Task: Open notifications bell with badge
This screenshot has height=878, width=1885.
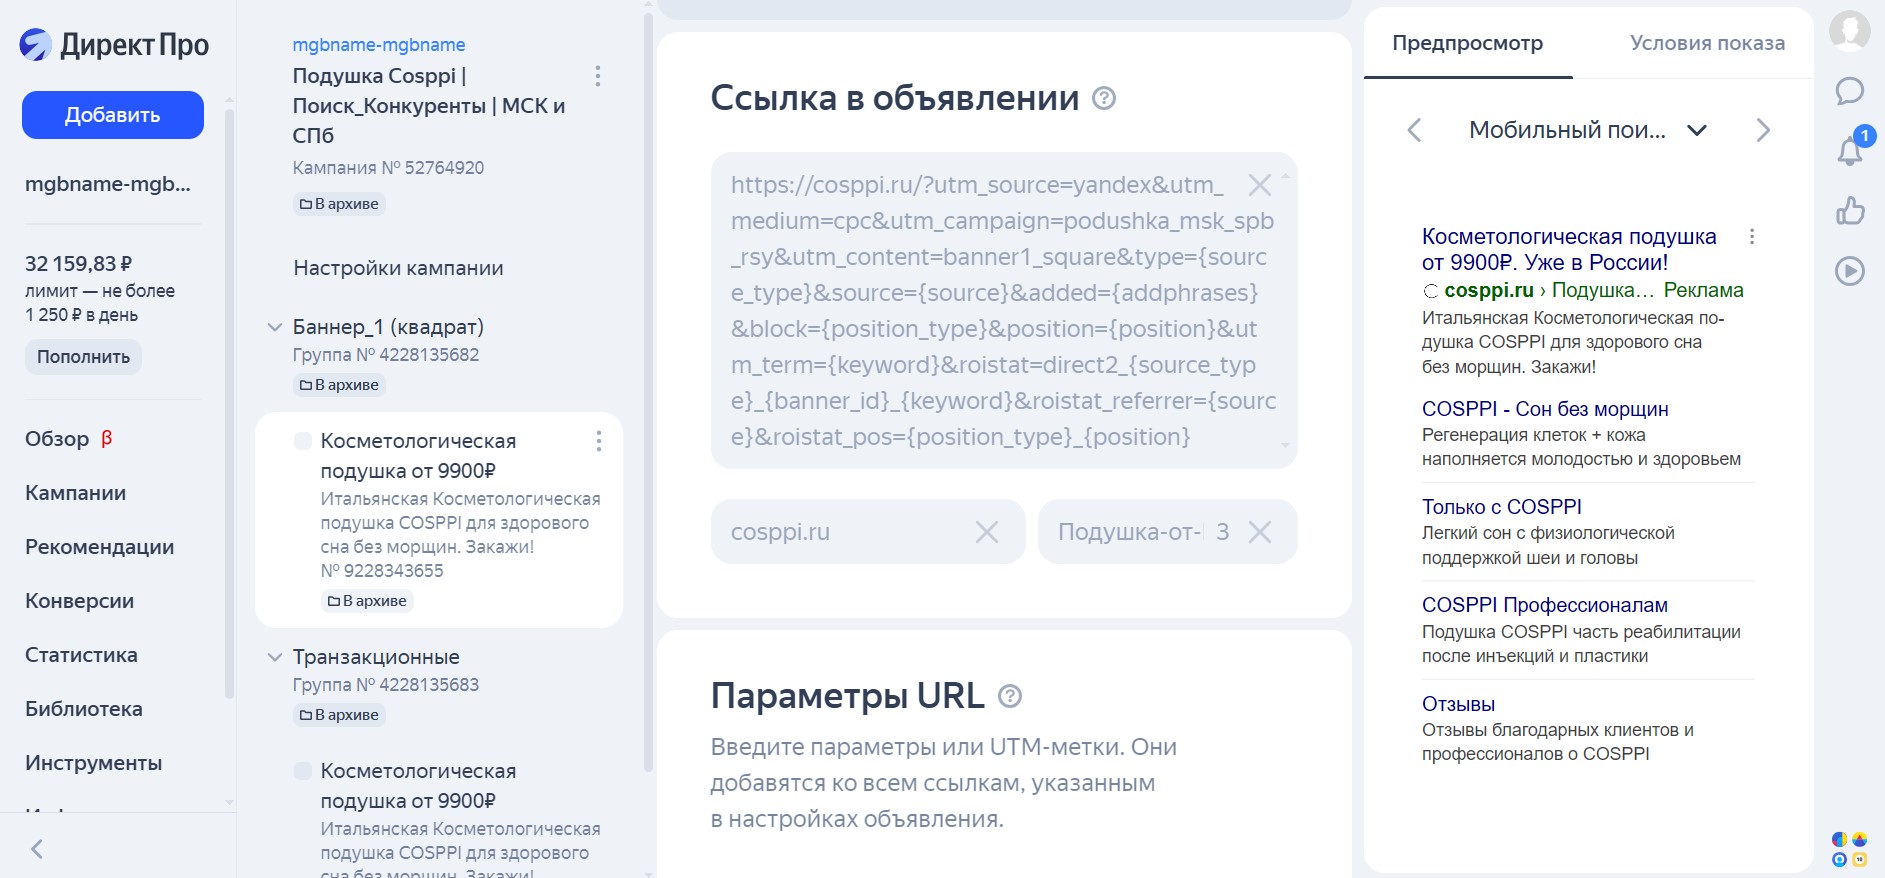Action: (1850, 149)
